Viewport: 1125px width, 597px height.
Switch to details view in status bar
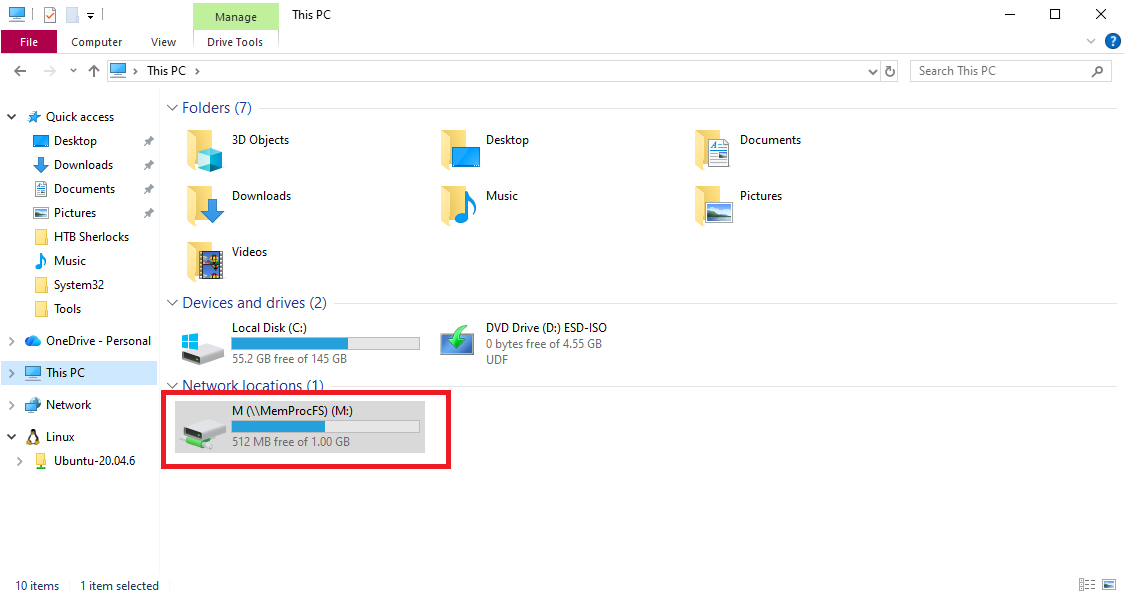click(x=1087, y=585)
